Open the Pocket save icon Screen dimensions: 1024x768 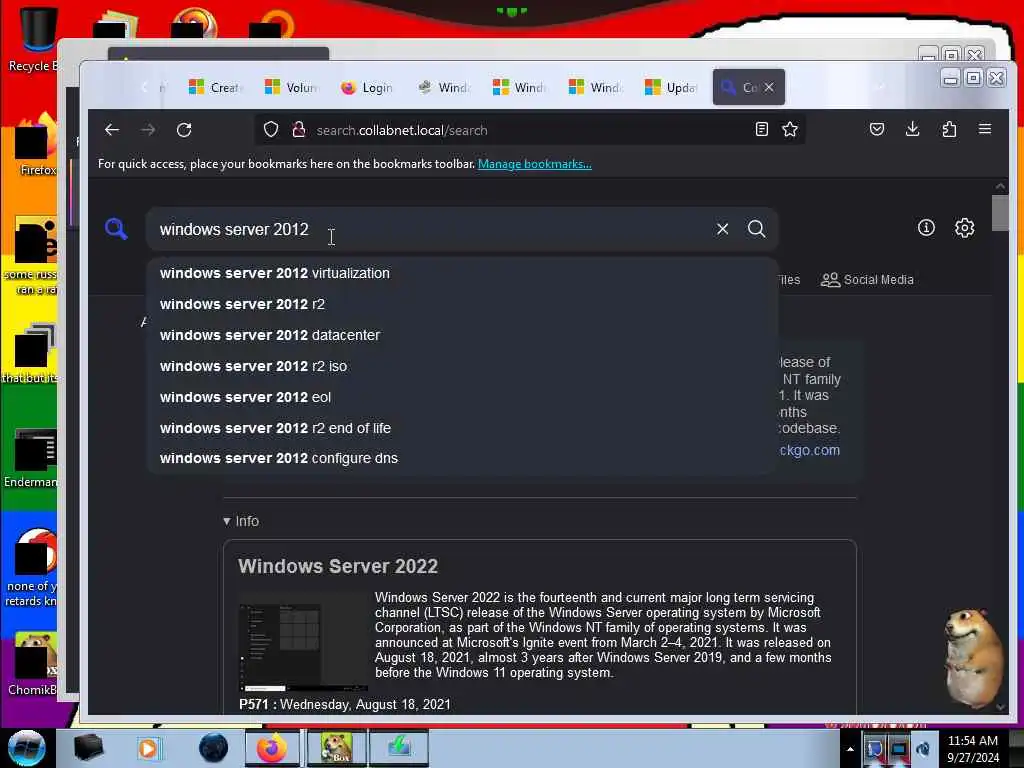(x=877, y=129)
